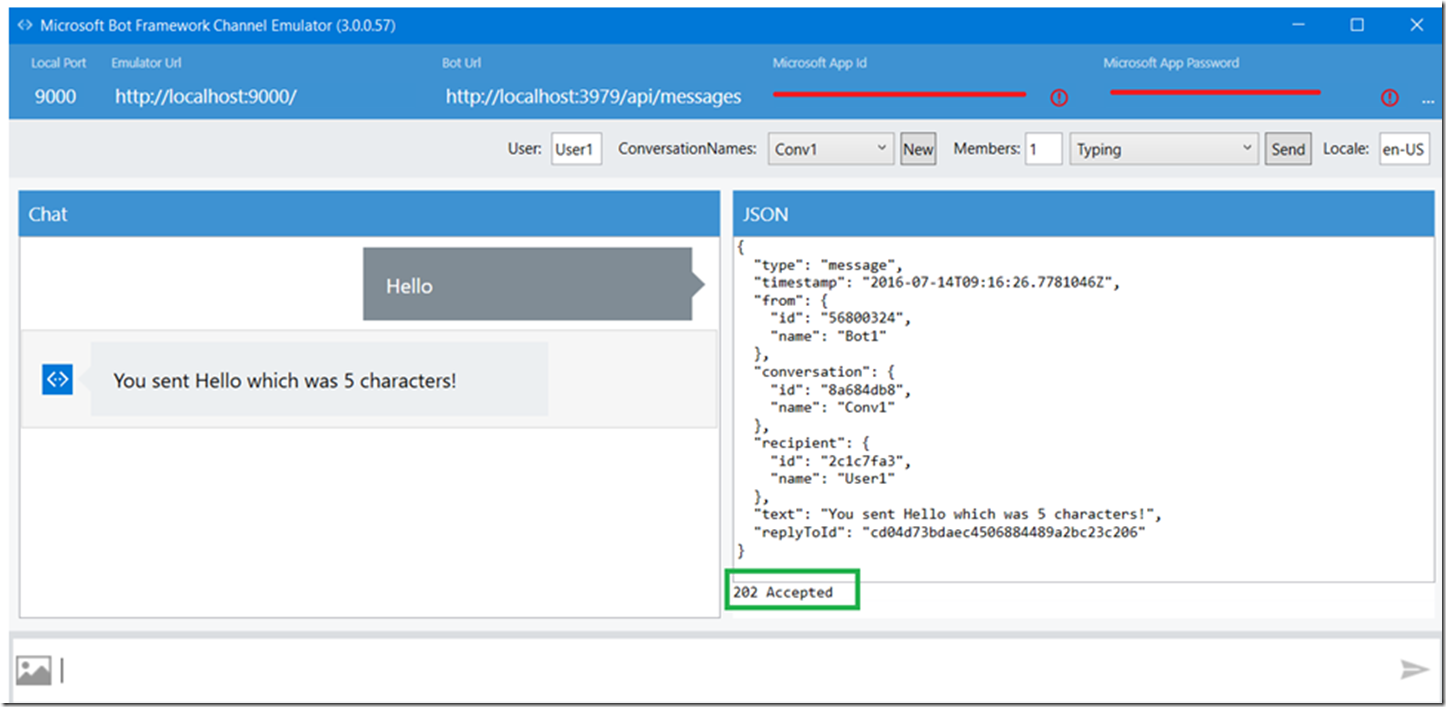Click the Send activity button
The image size is (1446, 707).
coord(1288,149)
